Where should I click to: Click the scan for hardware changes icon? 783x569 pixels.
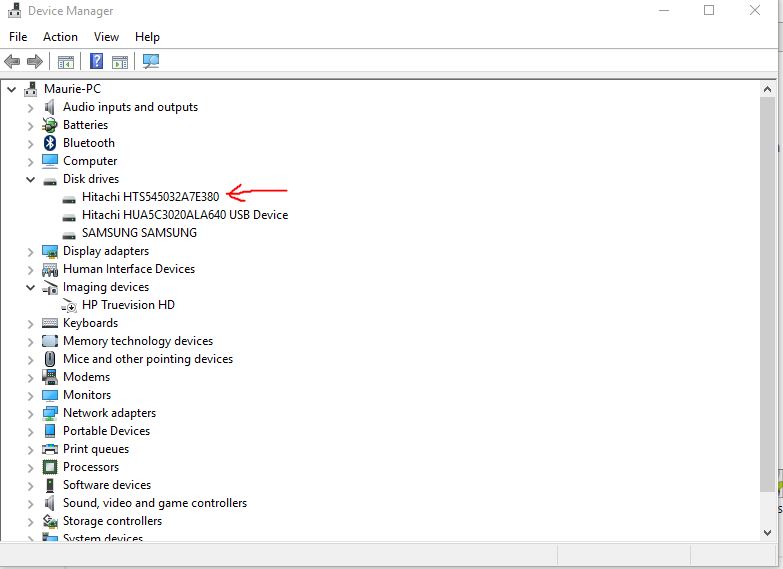coord(151,61)
